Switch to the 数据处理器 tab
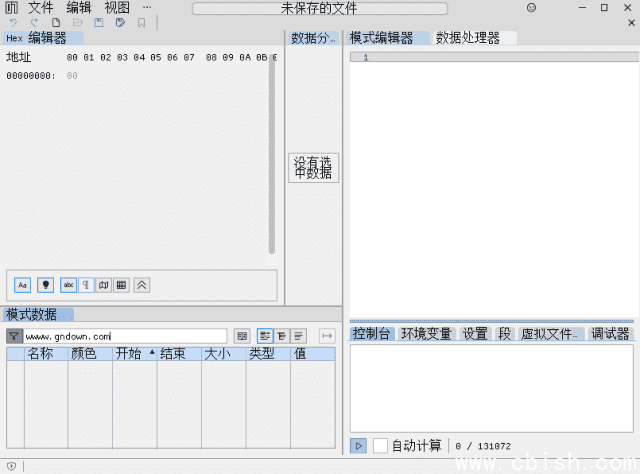This screenshot has height=474, width=640. click(x=474, y=38)
